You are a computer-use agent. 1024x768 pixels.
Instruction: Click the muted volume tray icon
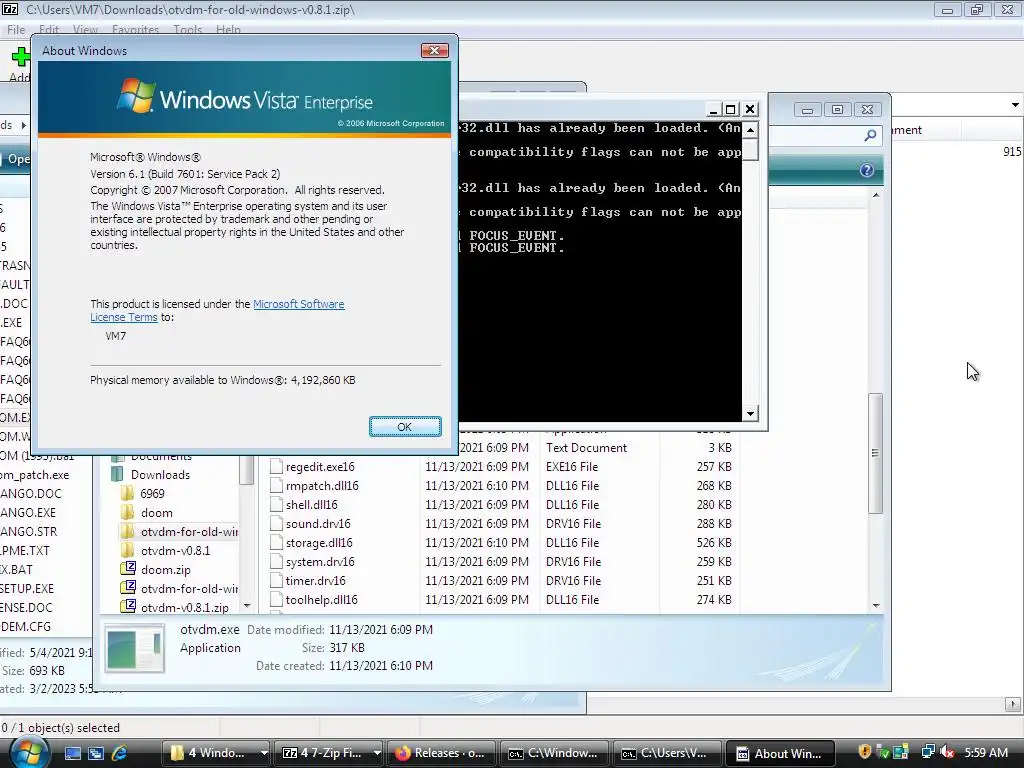click(947, 752)
